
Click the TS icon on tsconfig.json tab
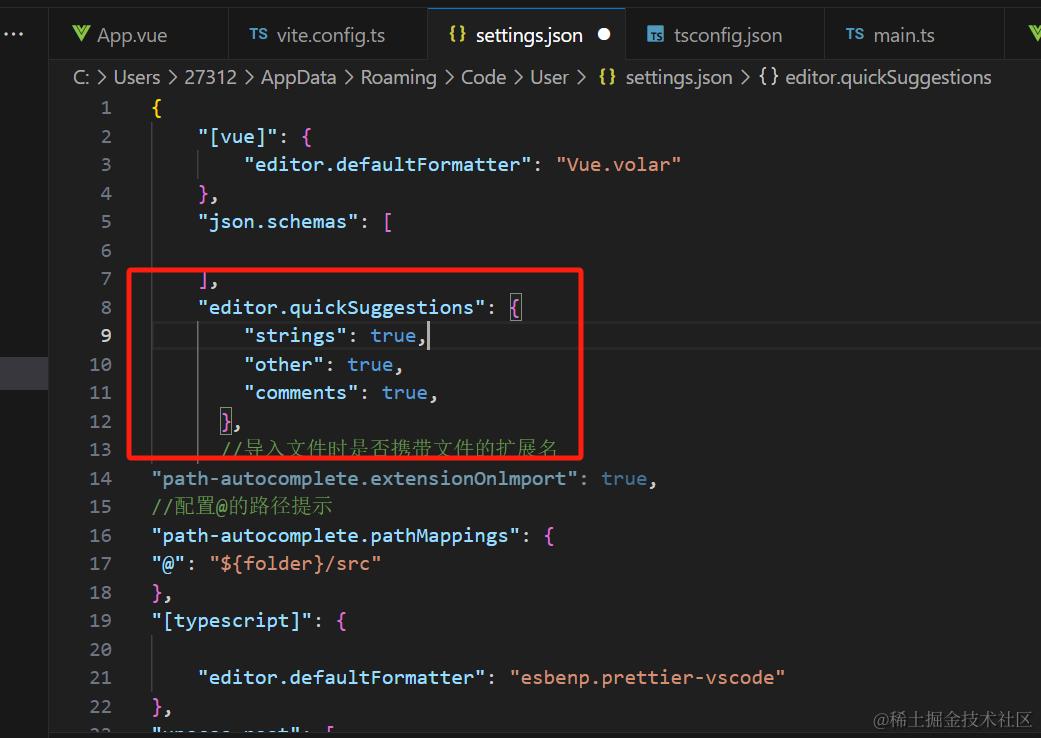tap(655, 35)
